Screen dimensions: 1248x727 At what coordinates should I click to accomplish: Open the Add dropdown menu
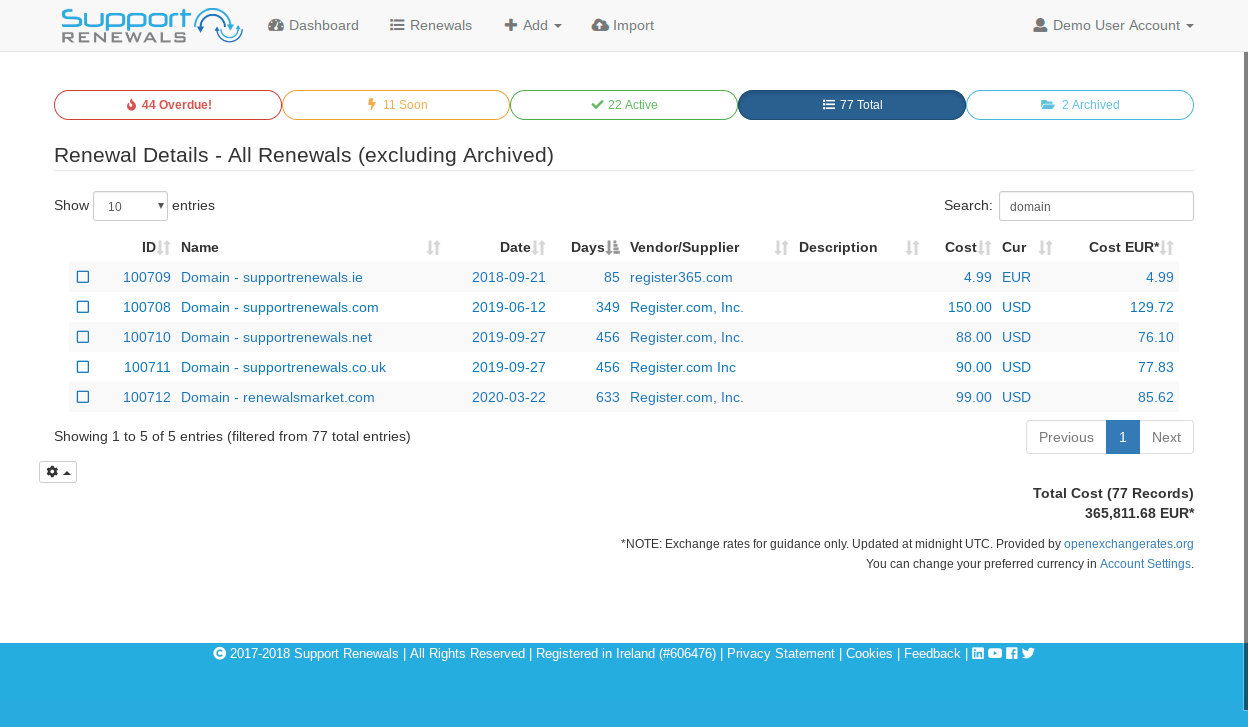[x=533, y=25]
